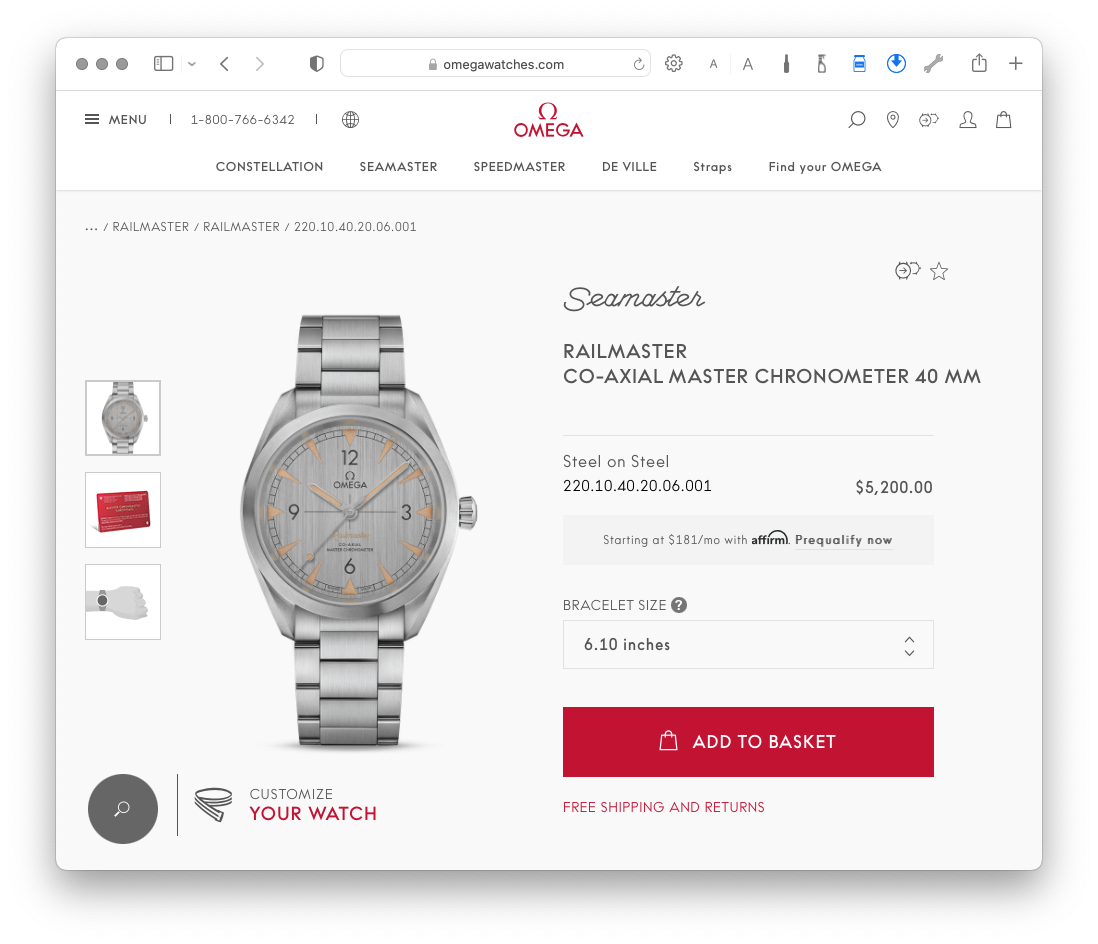Click the bracelet size help question mark

[679, 605]
